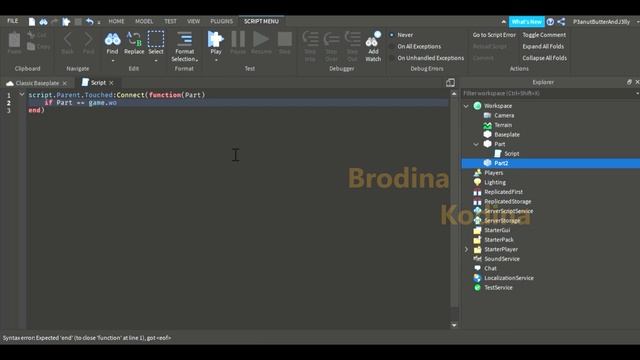640x360 pixels.
Task: Expand the StarterPlayer node
Action: 466,249
